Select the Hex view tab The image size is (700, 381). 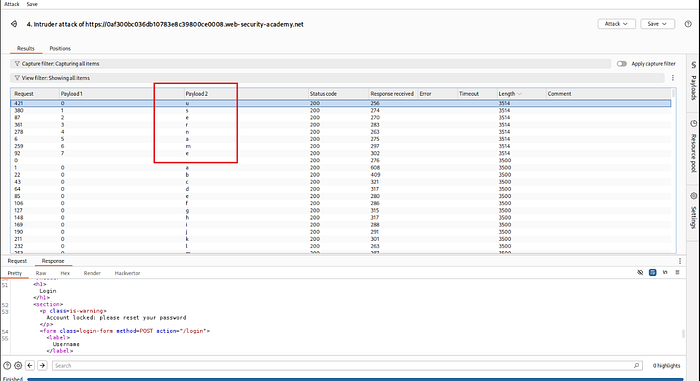click(65, 273)
